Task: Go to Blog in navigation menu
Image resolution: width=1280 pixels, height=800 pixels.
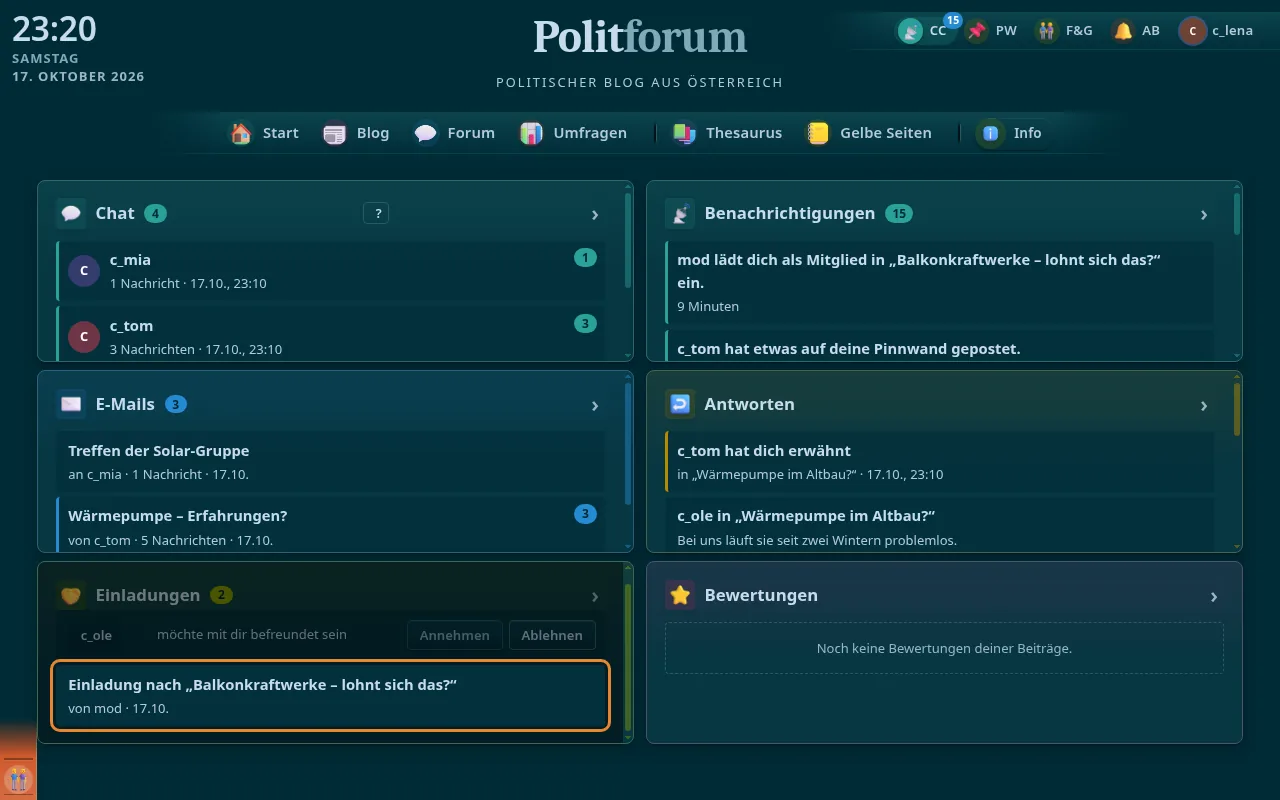Action: pos(356,133)
